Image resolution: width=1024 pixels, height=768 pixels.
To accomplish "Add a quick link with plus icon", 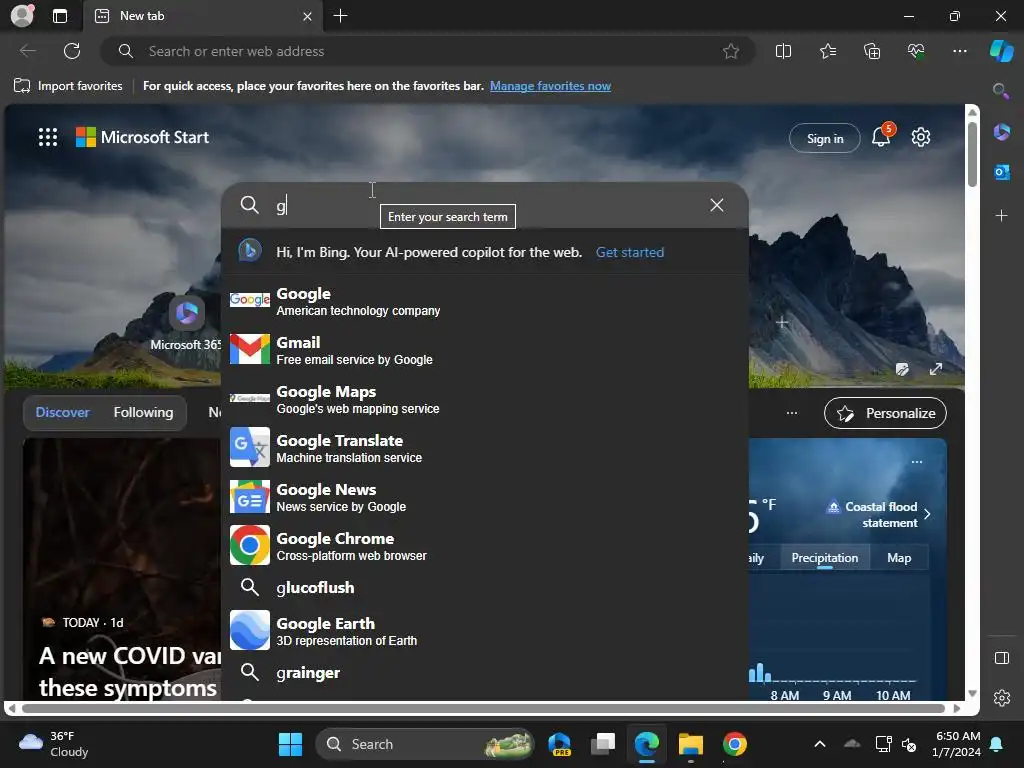I will (782, 323).
